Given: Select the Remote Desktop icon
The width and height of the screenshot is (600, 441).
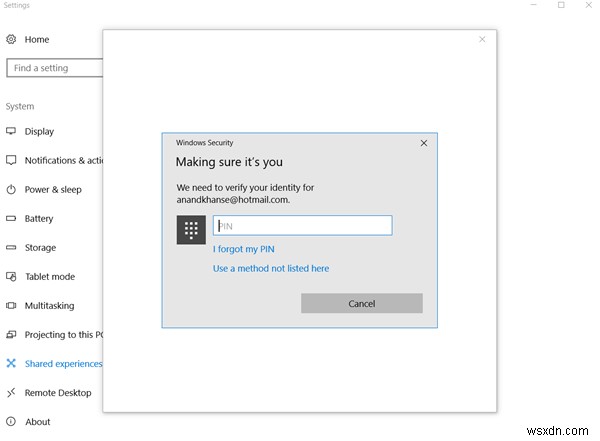Looking at the screenshot, I should tap(11, 392).
